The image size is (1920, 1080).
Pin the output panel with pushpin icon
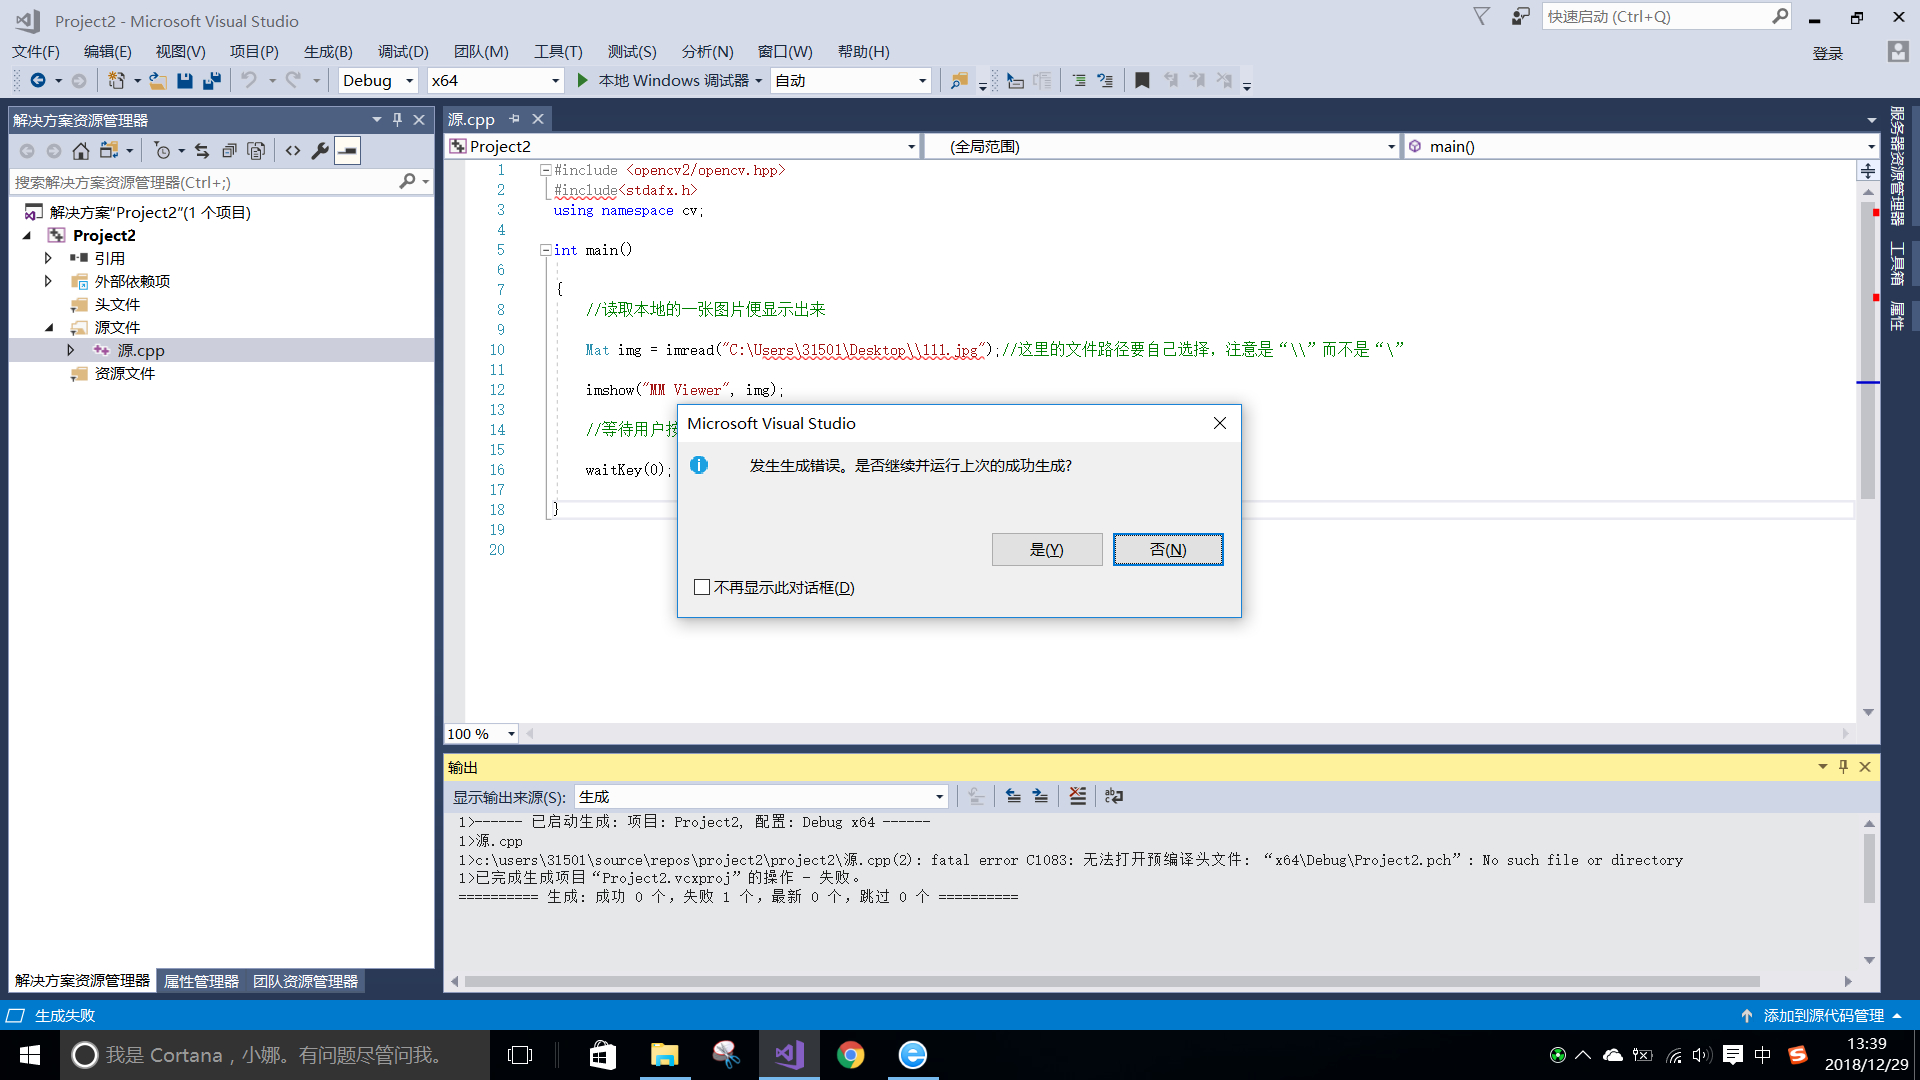pos(1843,766)
